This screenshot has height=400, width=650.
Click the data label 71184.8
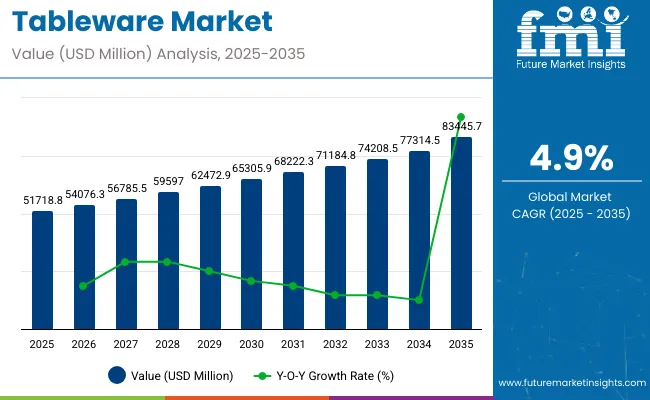pos(336,155)
